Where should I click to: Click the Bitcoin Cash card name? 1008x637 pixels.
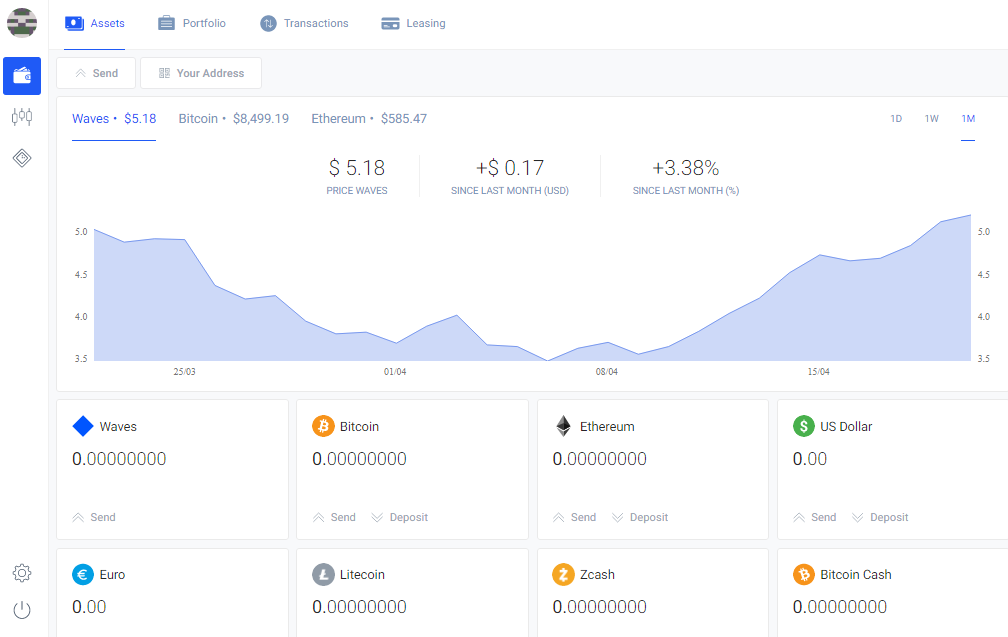pos(856,575)
